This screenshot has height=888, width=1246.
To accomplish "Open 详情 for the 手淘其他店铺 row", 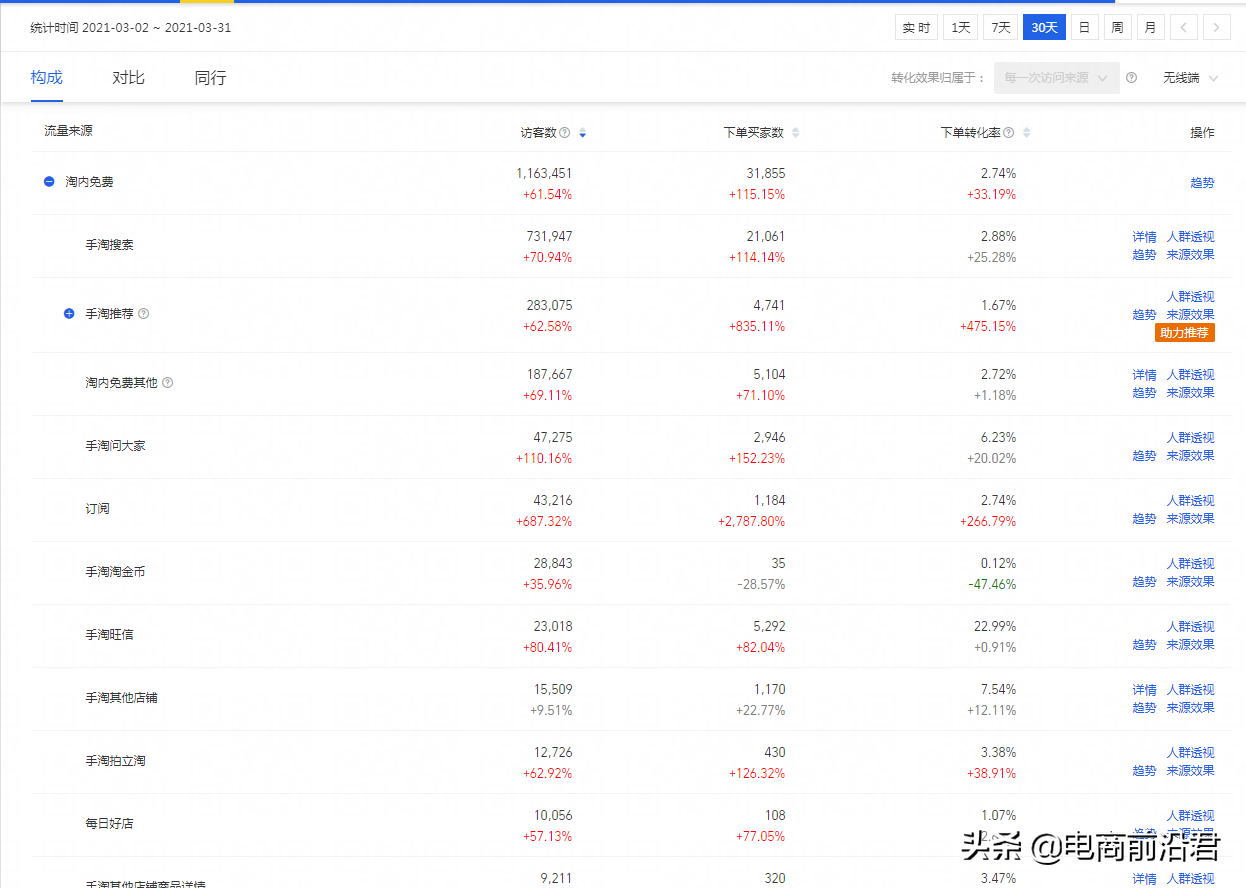I will point(1144,690).
